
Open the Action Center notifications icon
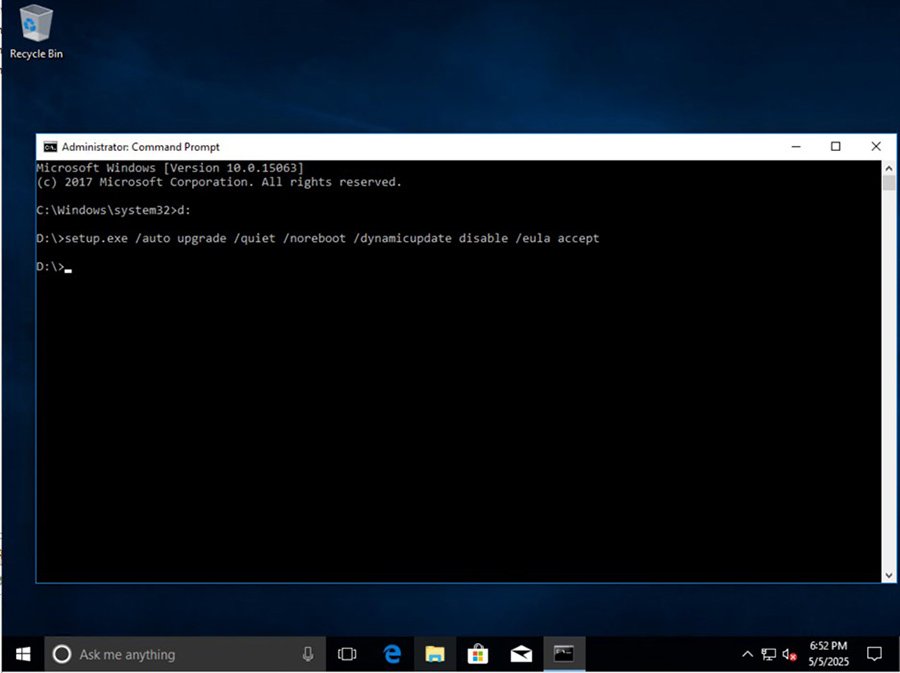(x=874, y=654)
